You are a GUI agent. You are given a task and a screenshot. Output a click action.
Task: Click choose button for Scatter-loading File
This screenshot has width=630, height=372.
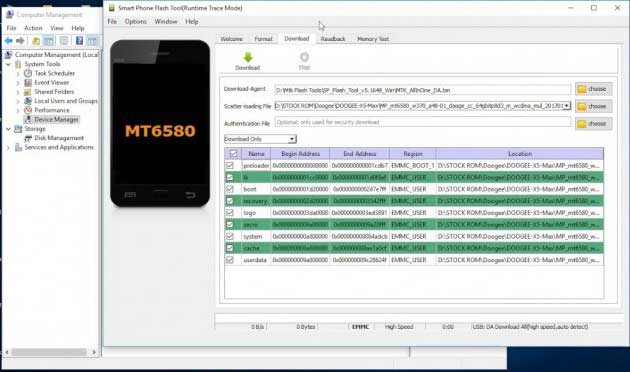pyautogui.click(x=593, y=106)
